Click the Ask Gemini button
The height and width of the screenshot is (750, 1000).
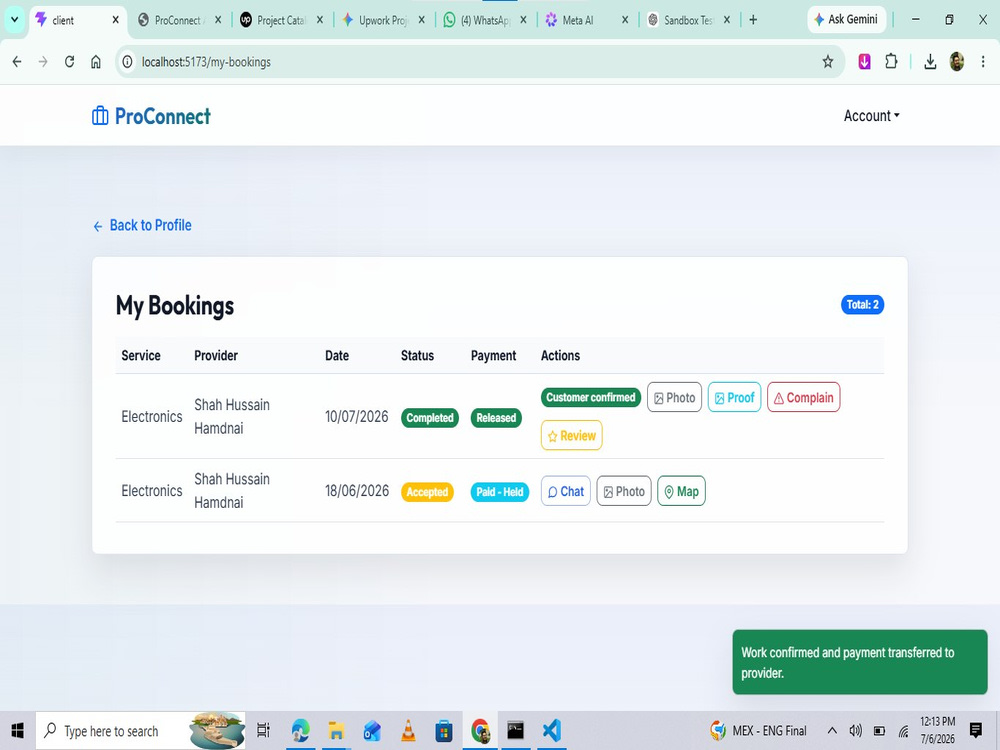(846, 20)
